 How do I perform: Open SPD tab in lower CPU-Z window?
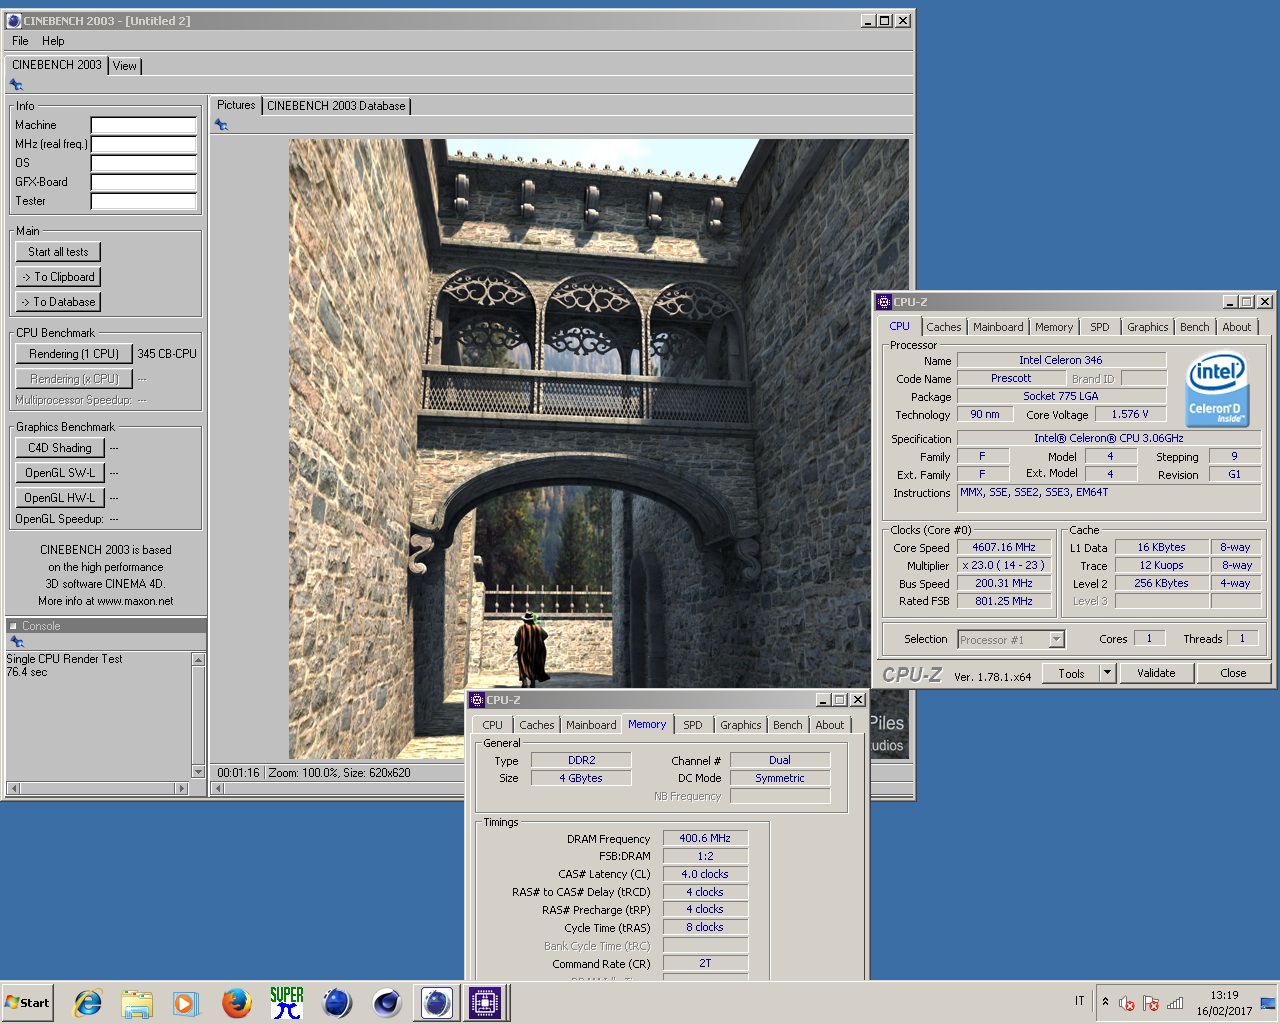(693, 725)
